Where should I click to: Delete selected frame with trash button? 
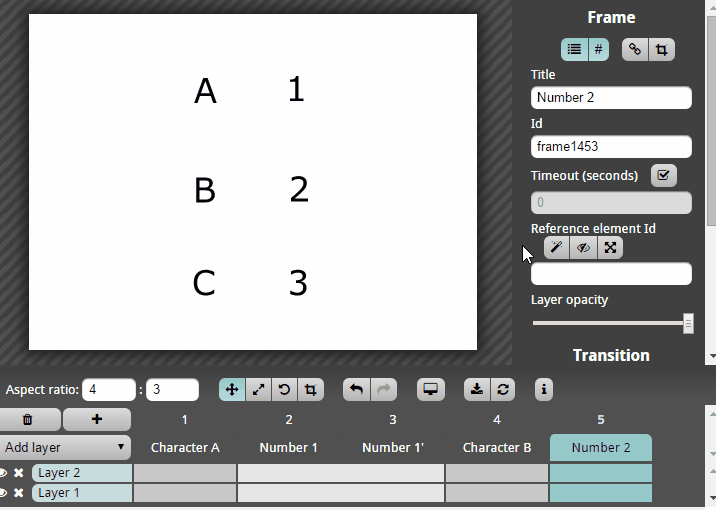coord(28,419)
